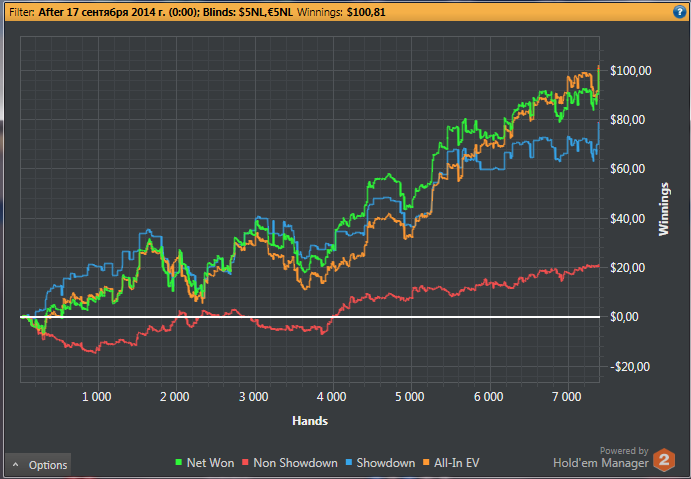691x479 pixels.
Task: Open the help question mark icon
Action: click(680, 12)
